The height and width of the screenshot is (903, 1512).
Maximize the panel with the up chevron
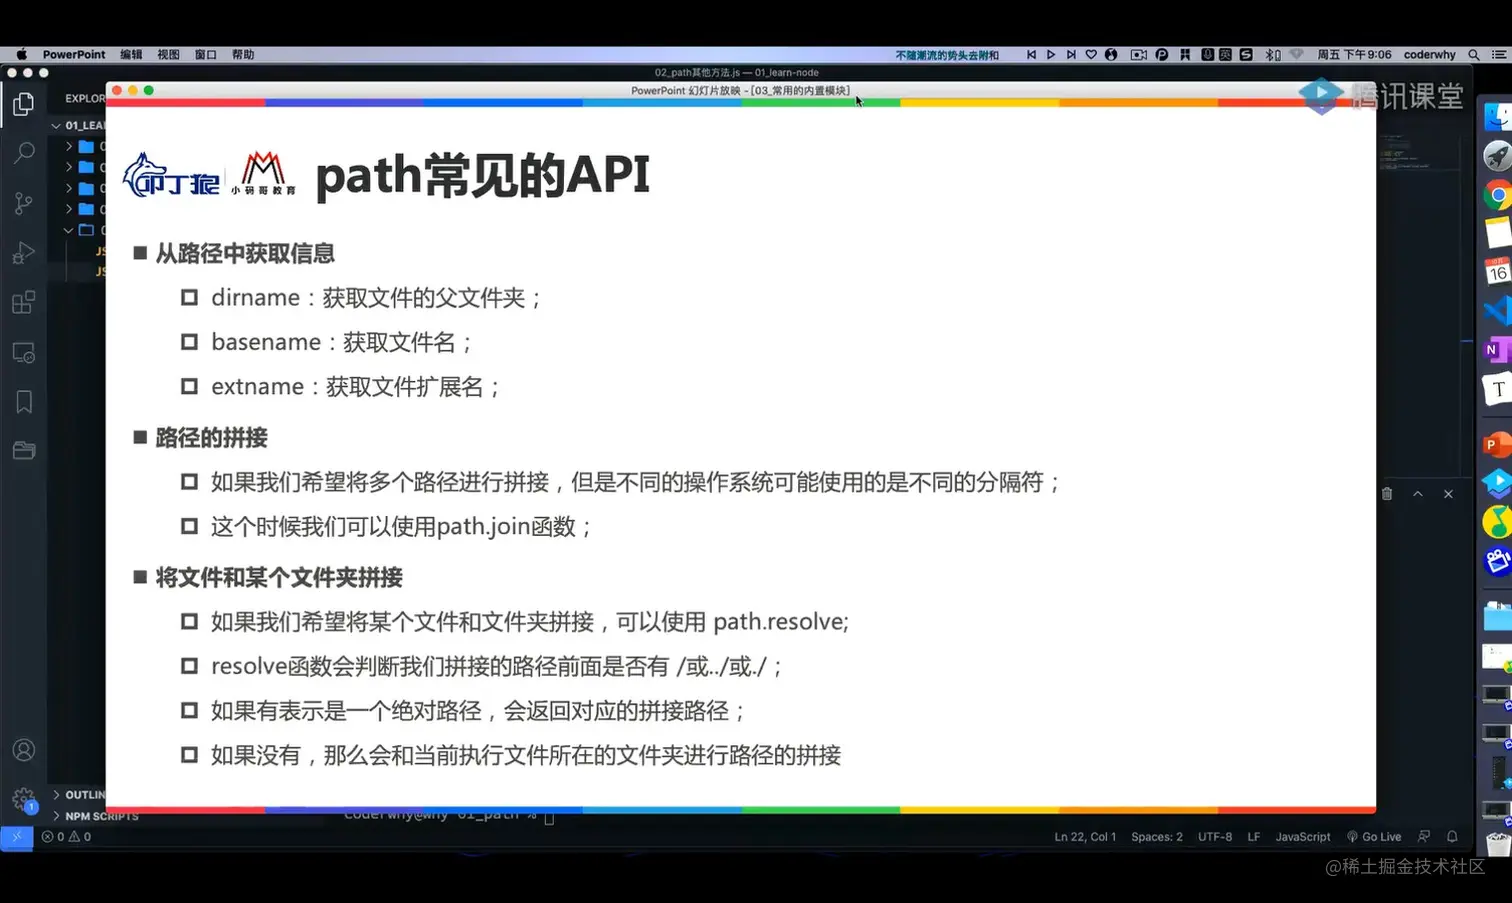pyautogui.click(x=1417, y=494)
